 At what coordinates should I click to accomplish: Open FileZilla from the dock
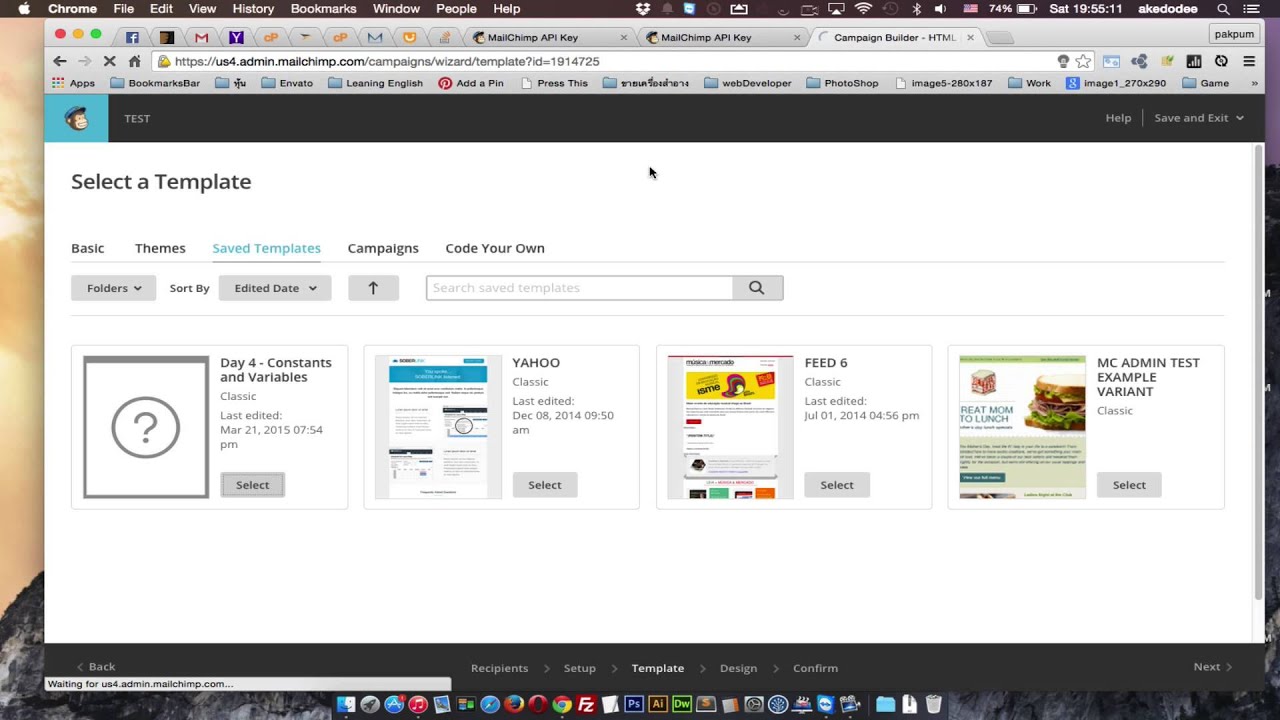[586, 704]
